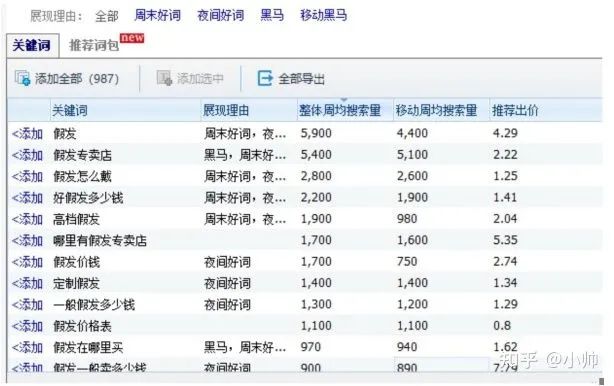
Task: Add the keyword 假发价格表
Action: (27, 326)
